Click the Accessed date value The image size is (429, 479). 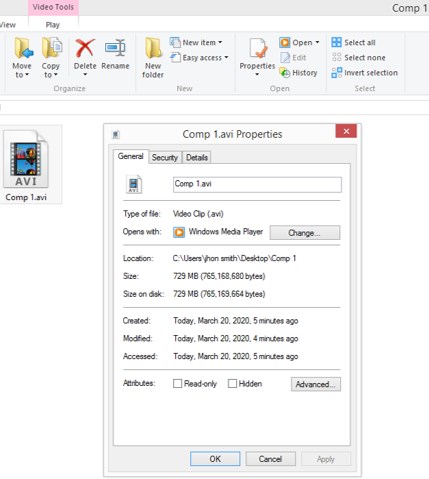click(236, 356)
